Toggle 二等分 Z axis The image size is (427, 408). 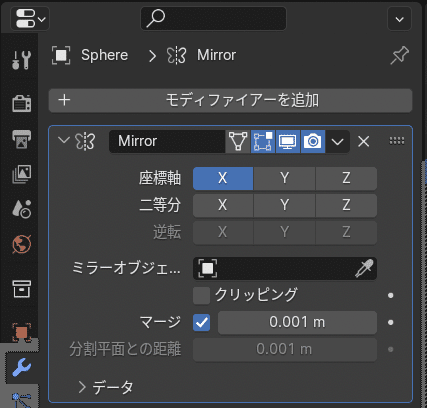coord(346,205)
